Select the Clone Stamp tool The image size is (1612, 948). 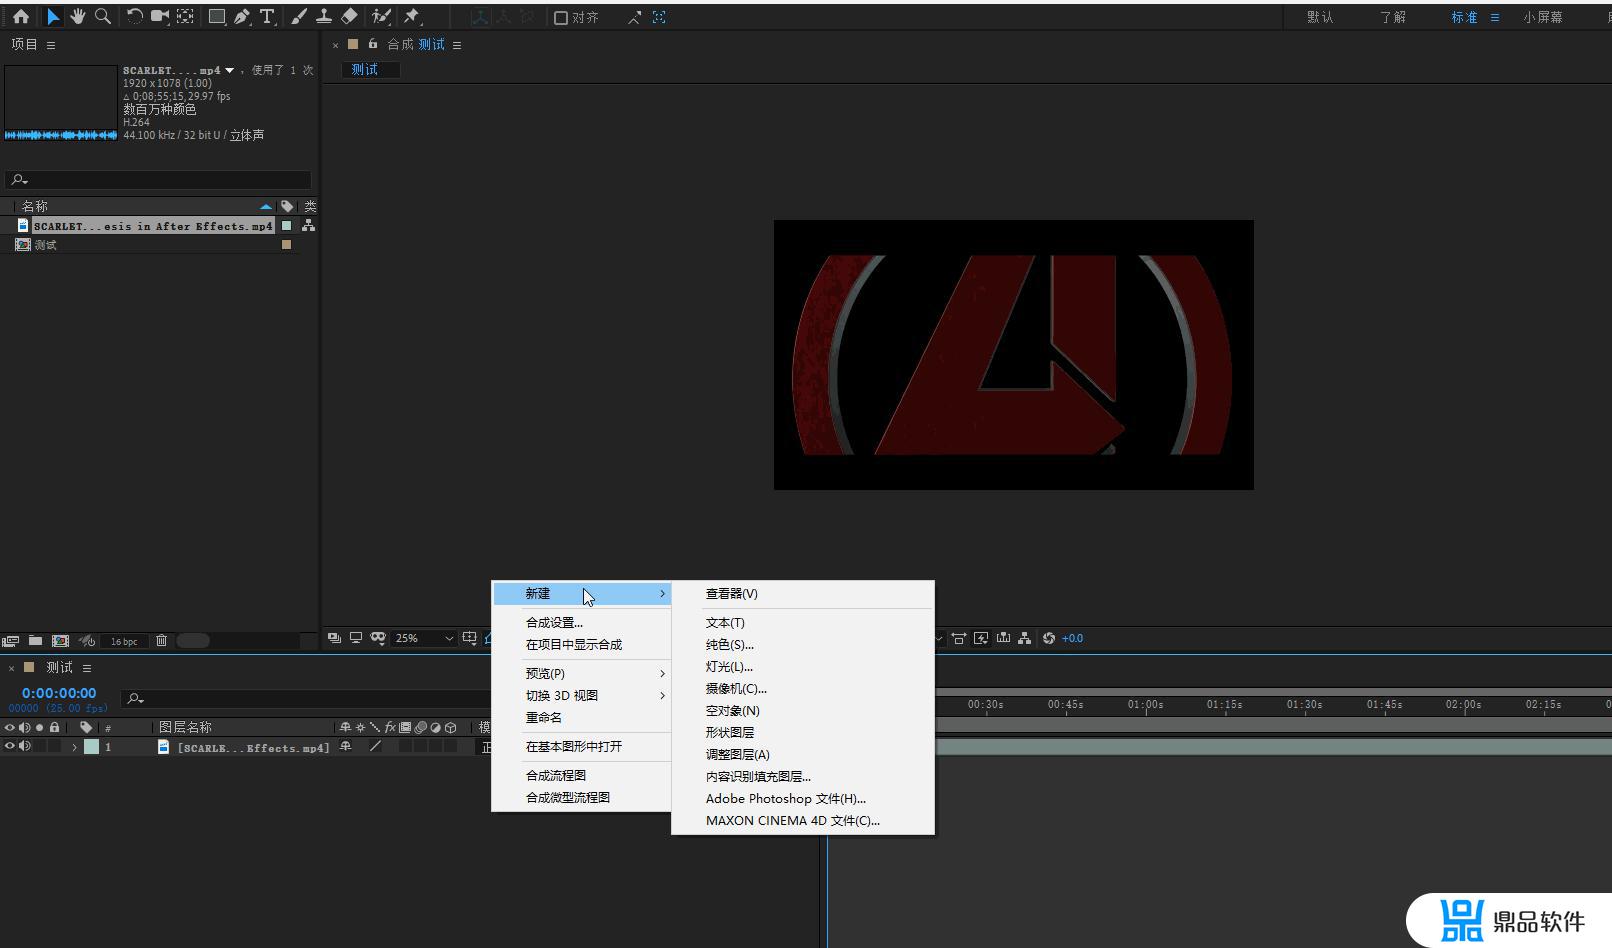[324, 17]
